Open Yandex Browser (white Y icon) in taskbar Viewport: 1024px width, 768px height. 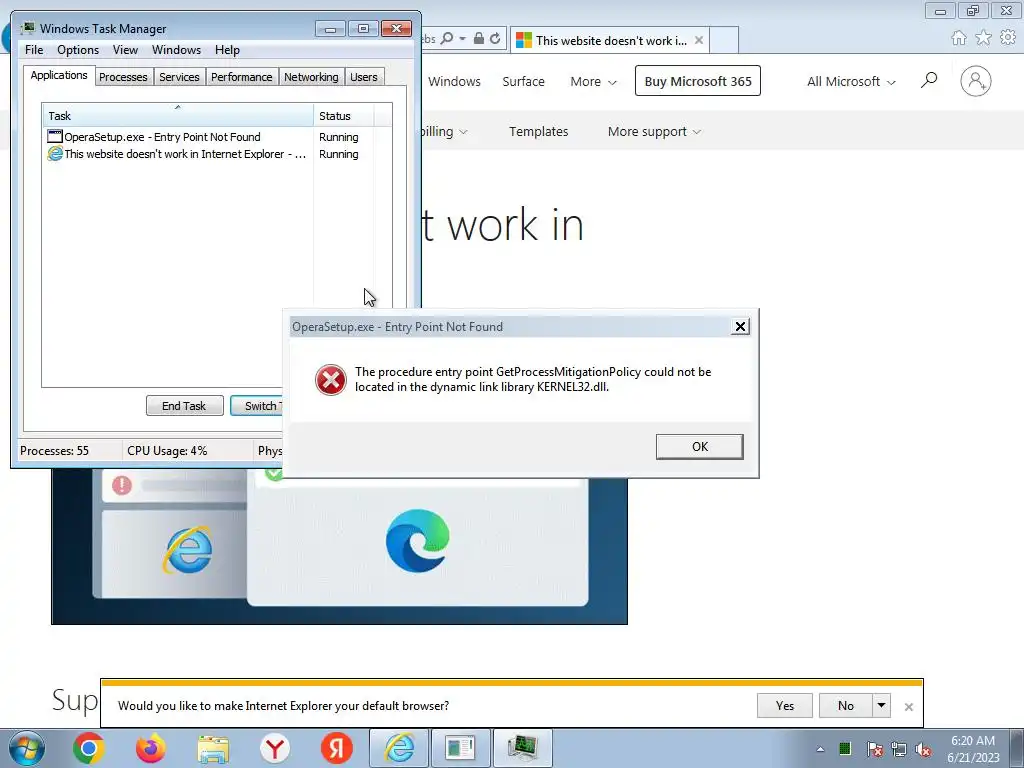[275, 748]
